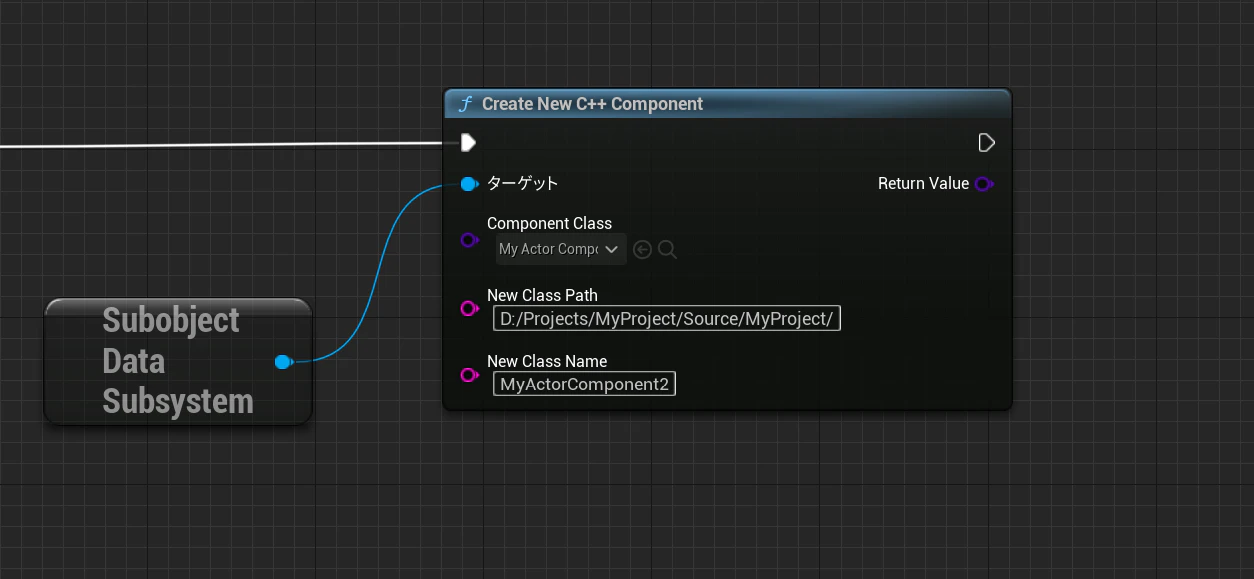
Task: Click the Subobject Data Subsystem output pin
Action: point(283,361)
